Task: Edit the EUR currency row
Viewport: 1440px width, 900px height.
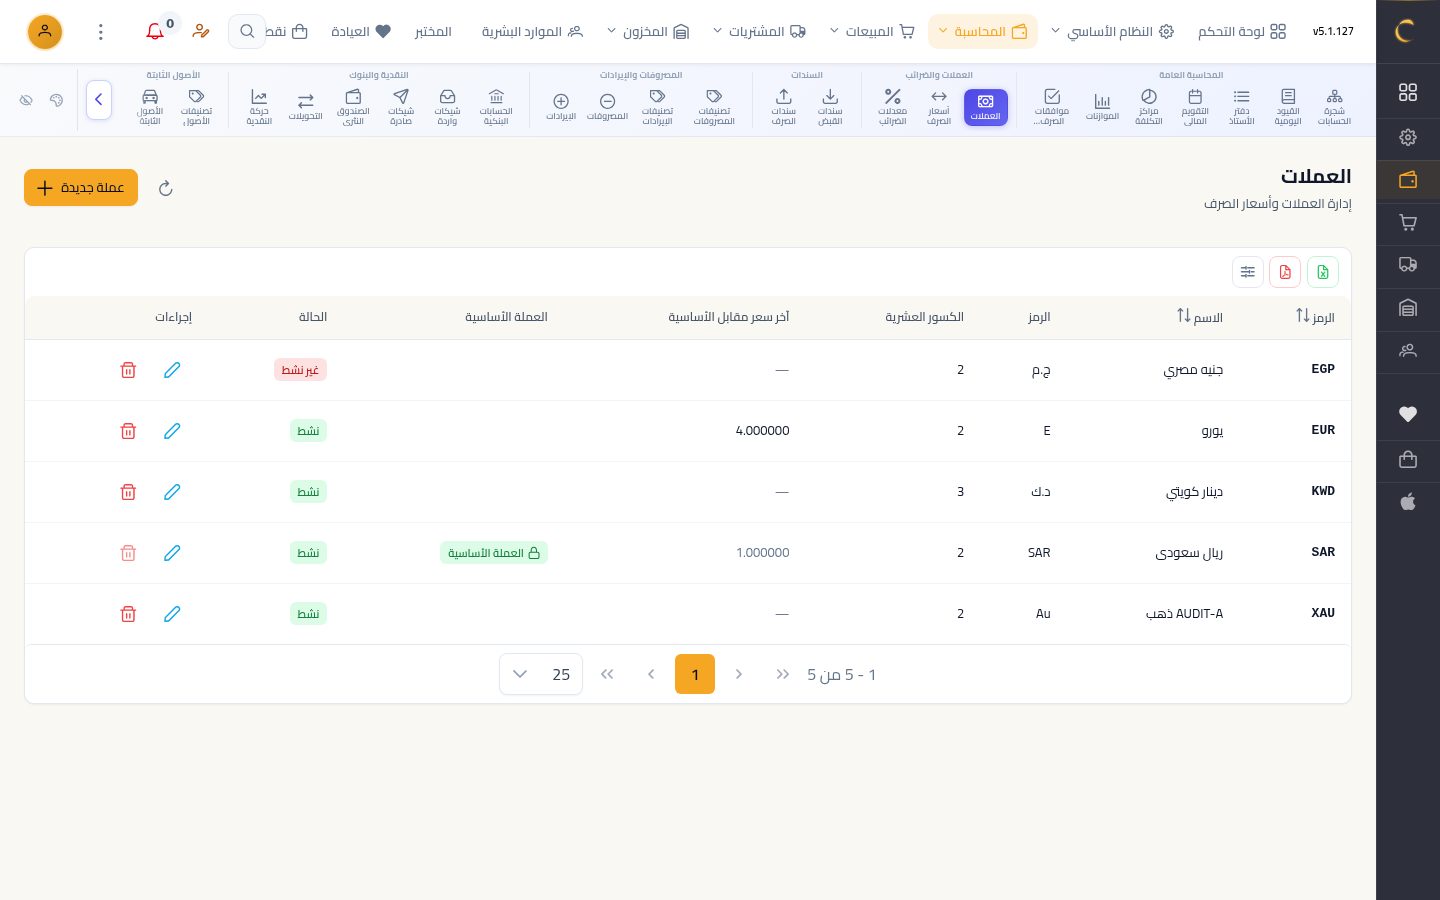Action: tap(172, 431)
